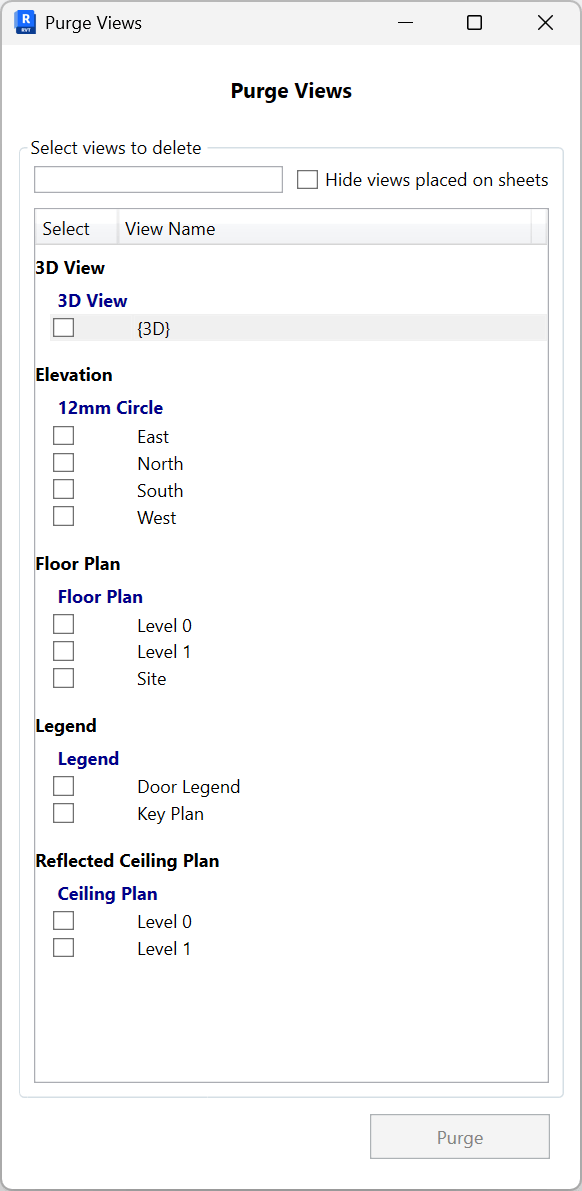The height and width of the screenshot is (1191, 582).
Task: Check the {3D} view checkbox
Action: 63,327
